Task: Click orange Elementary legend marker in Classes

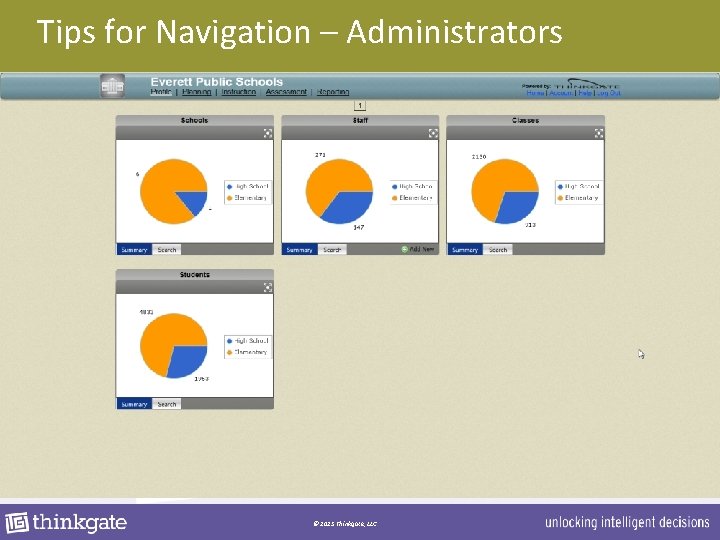Action: (560, 198)
